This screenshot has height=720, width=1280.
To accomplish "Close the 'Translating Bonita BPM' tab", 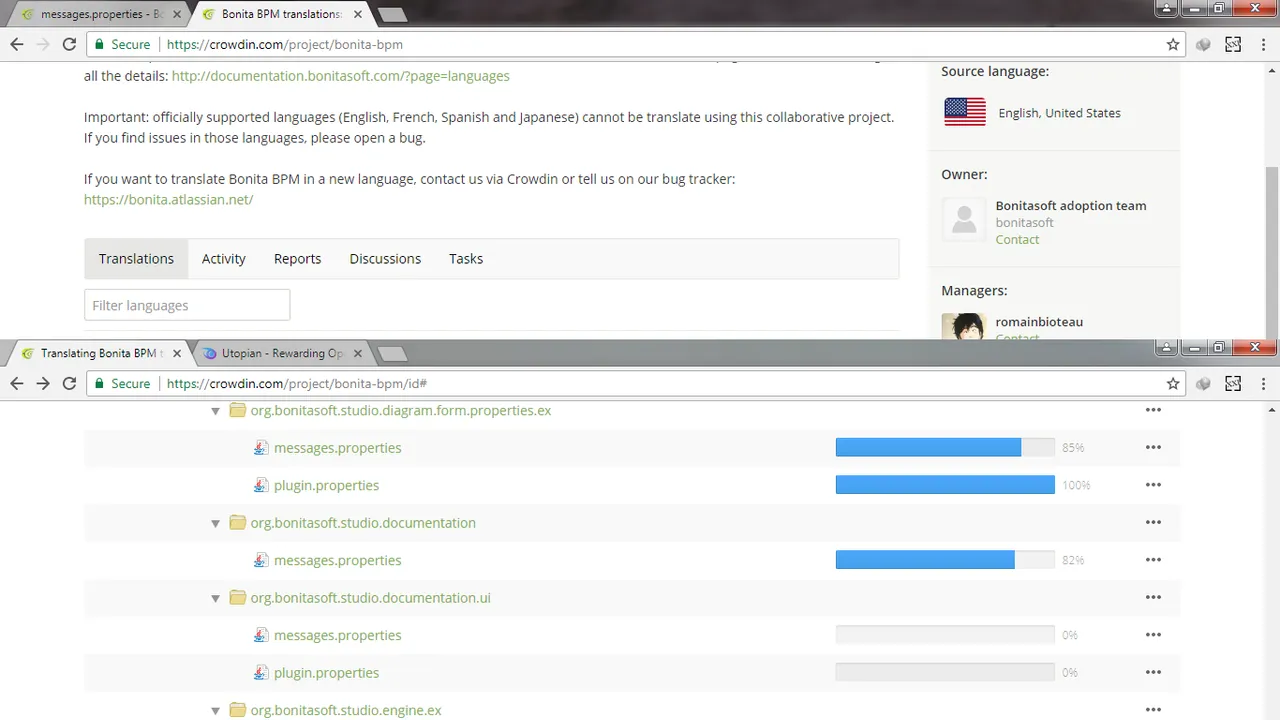I will [x=177, y=353].
